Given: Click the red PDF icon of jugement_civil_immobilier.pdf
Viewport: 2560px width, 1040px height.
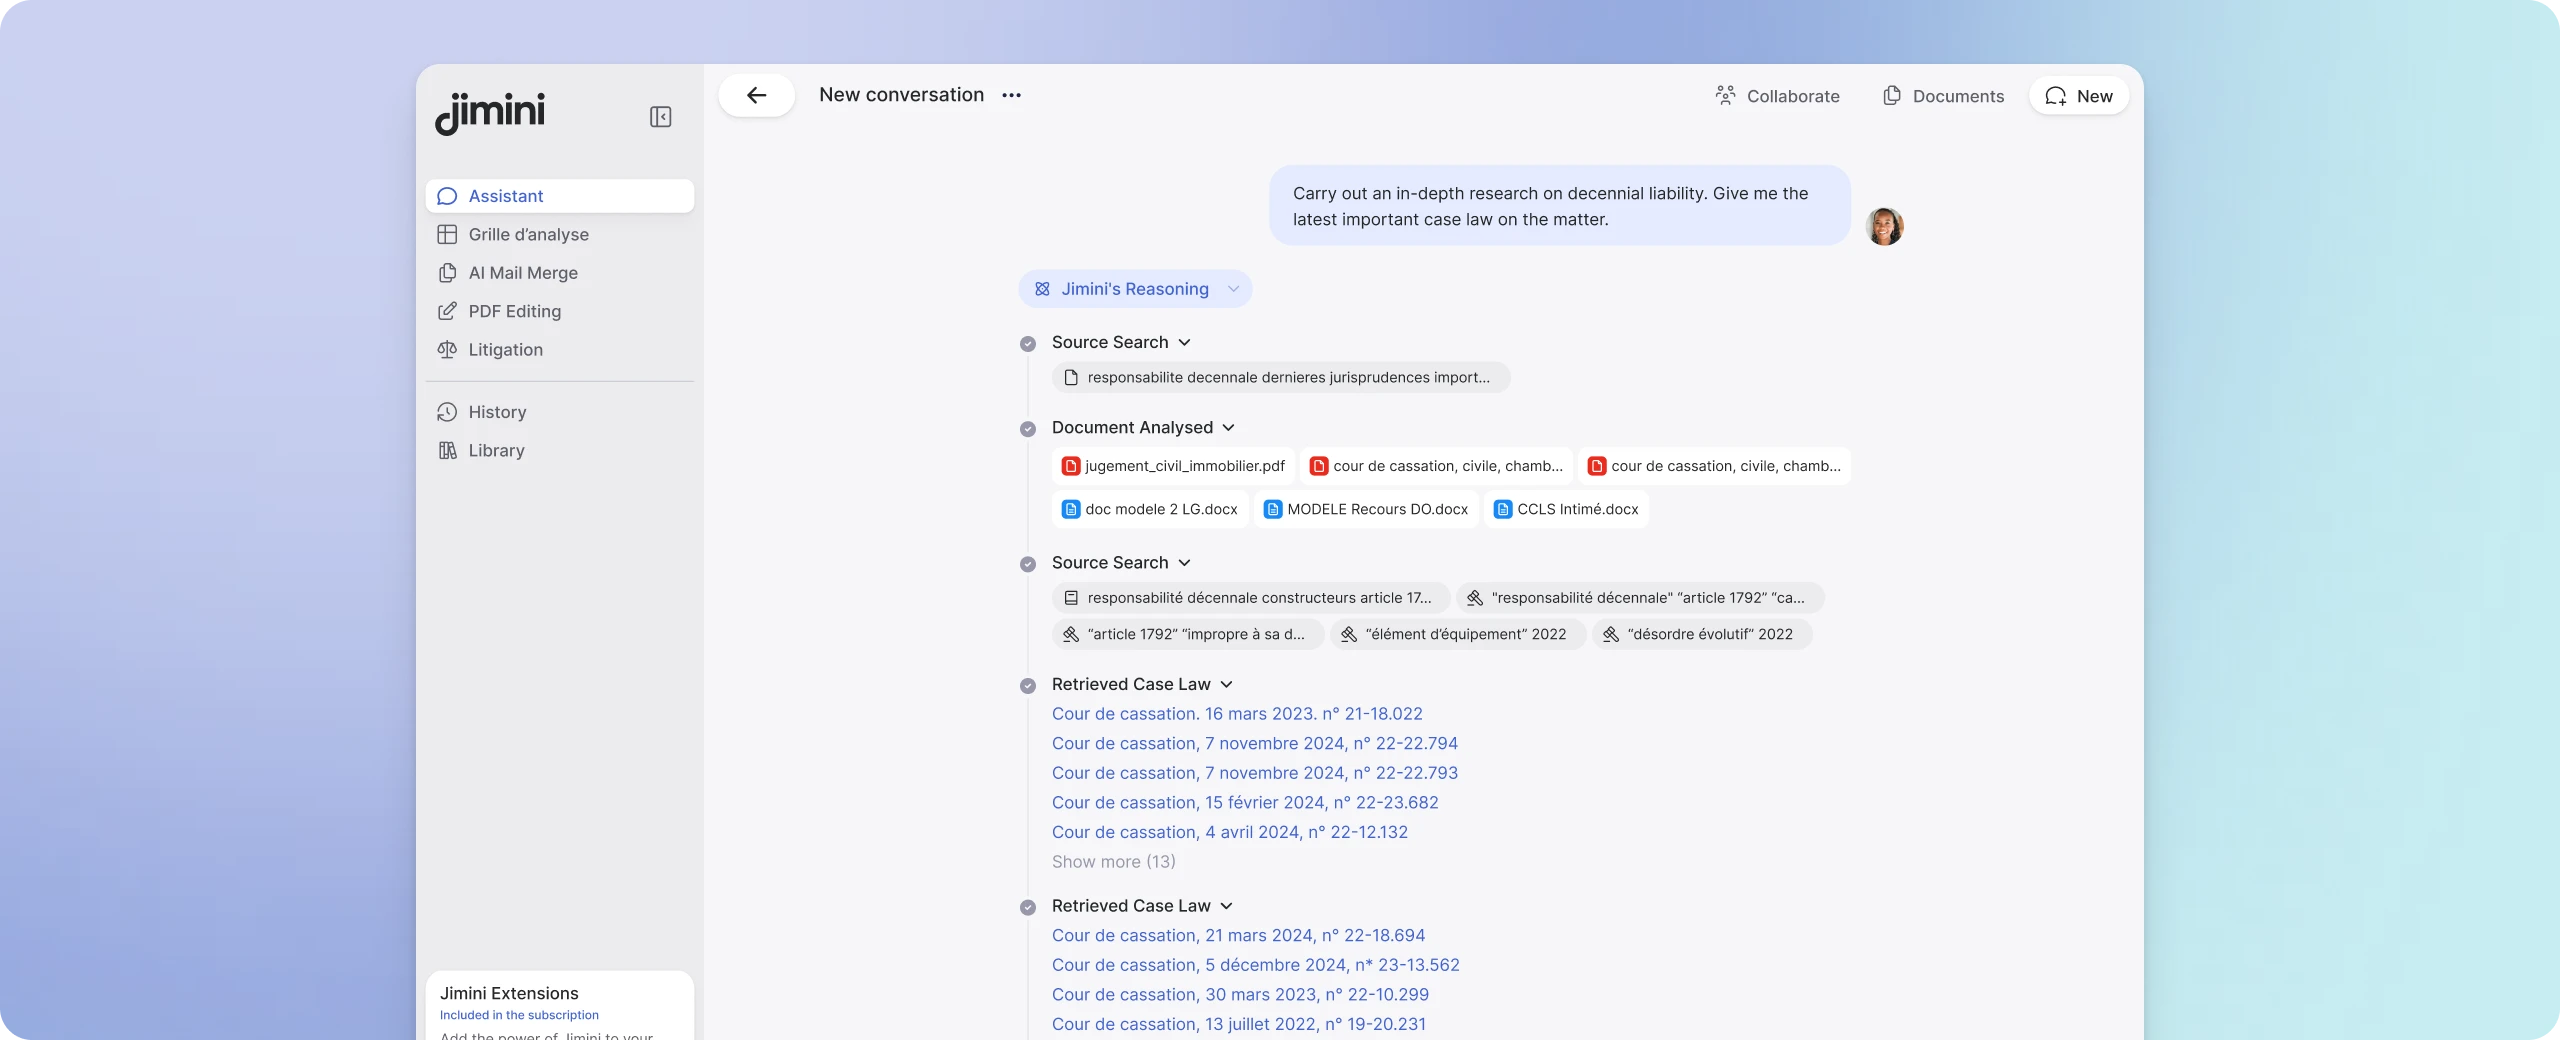Looking at the screenshot, I should click(1071, 466).
